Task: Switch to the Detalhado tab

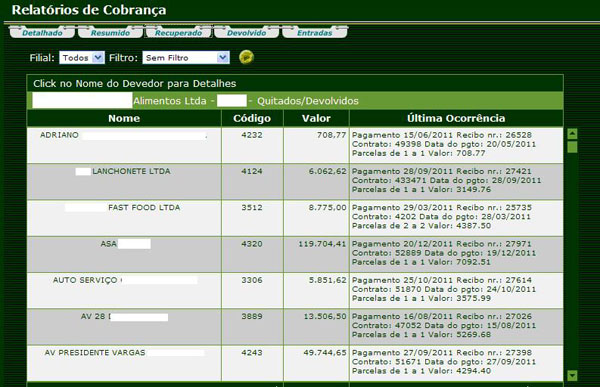Action: 42,33
